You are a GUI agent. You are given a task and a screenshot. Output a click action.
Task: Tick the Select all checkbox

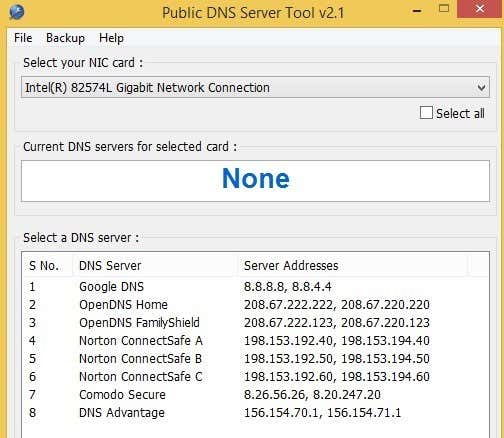426,113
